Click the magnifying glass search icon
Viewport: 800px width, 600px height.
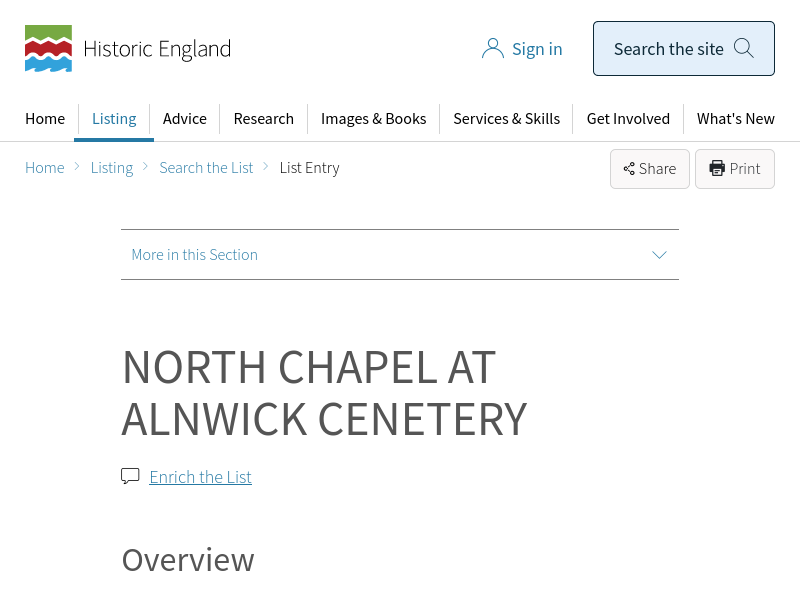[743, 48]
